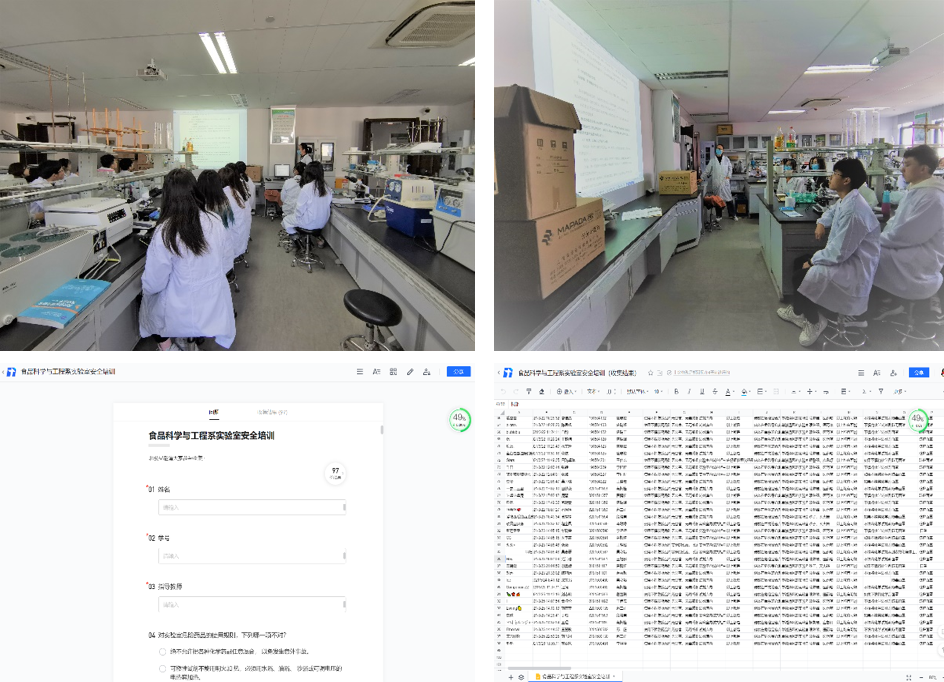Redo the last spreadsheet action
Screen dimensions: 944x682
[x=515, y=392]
